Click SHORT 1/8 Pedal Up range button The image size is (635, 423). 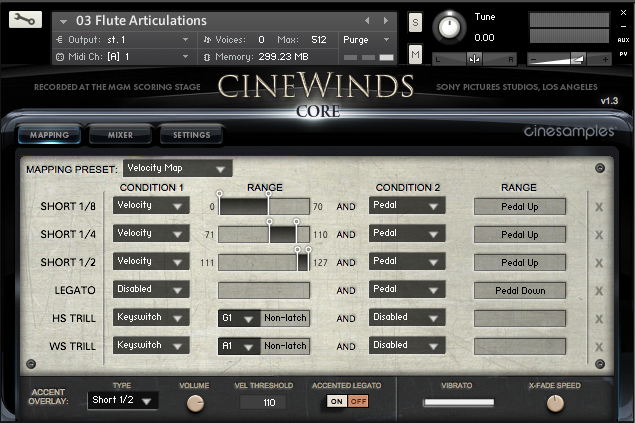520,207
